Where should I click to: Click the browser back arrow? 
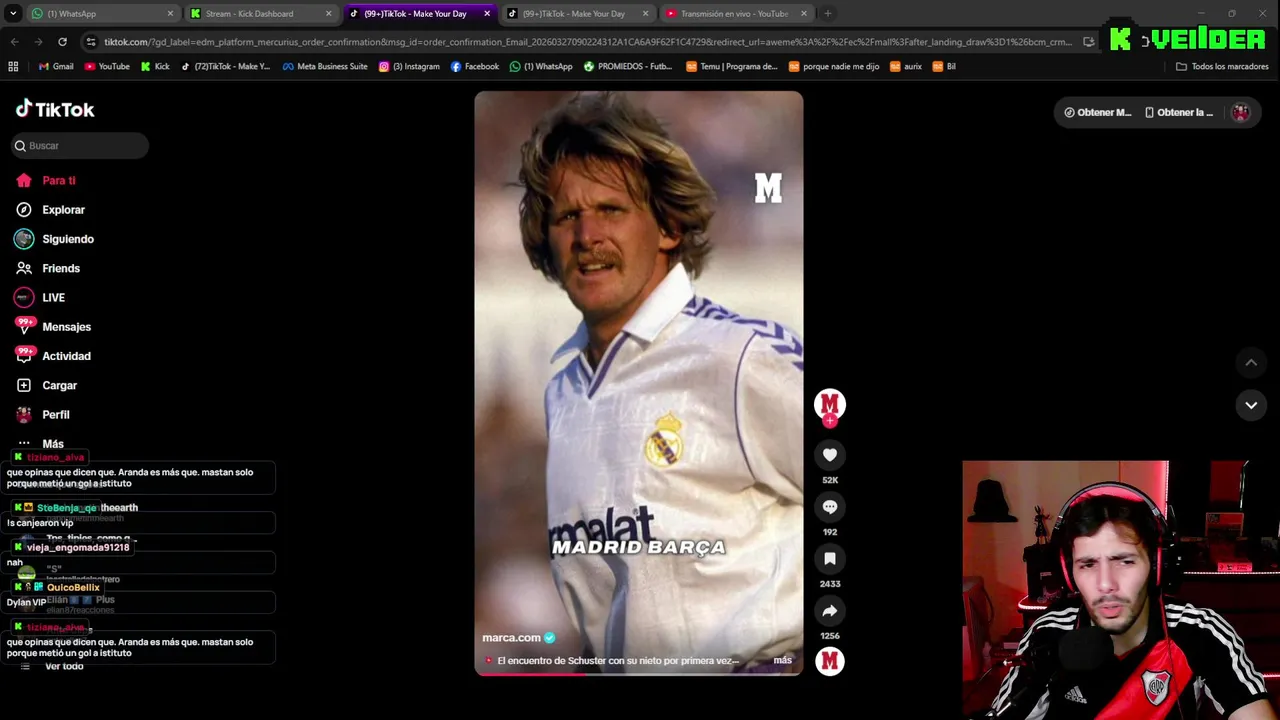[14, 42]
